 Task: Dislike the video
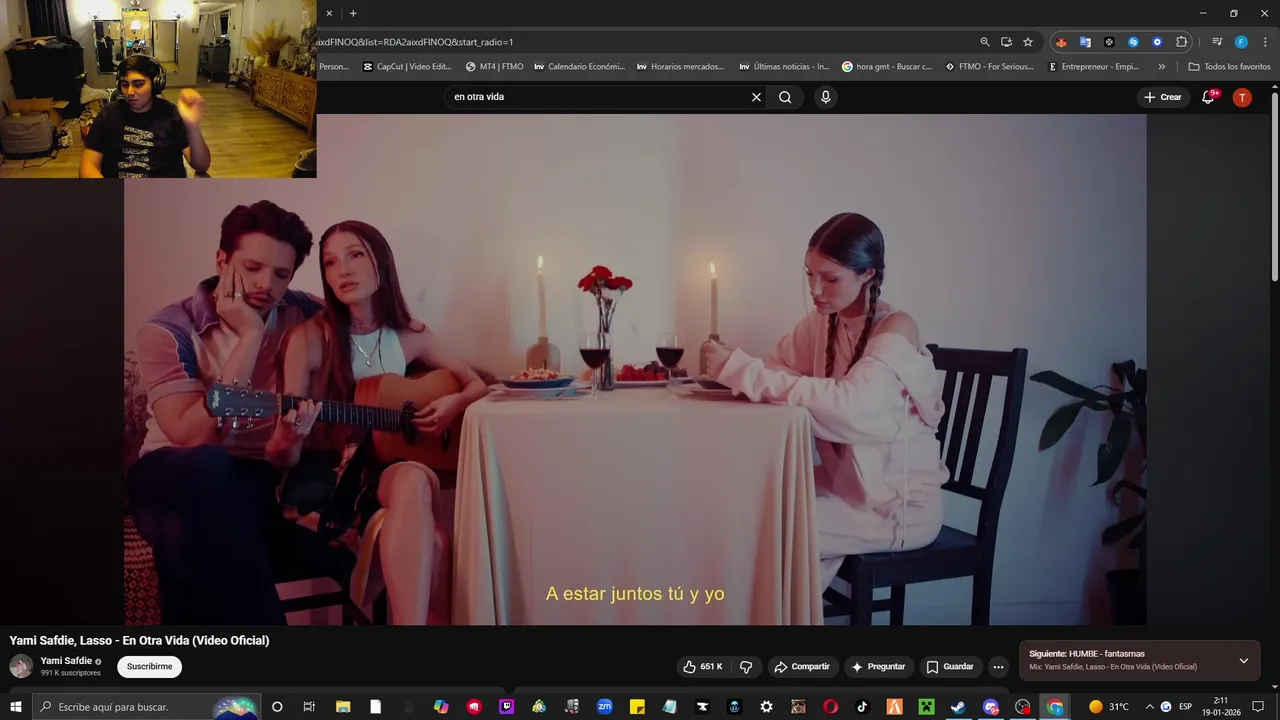tap(746, 667)
